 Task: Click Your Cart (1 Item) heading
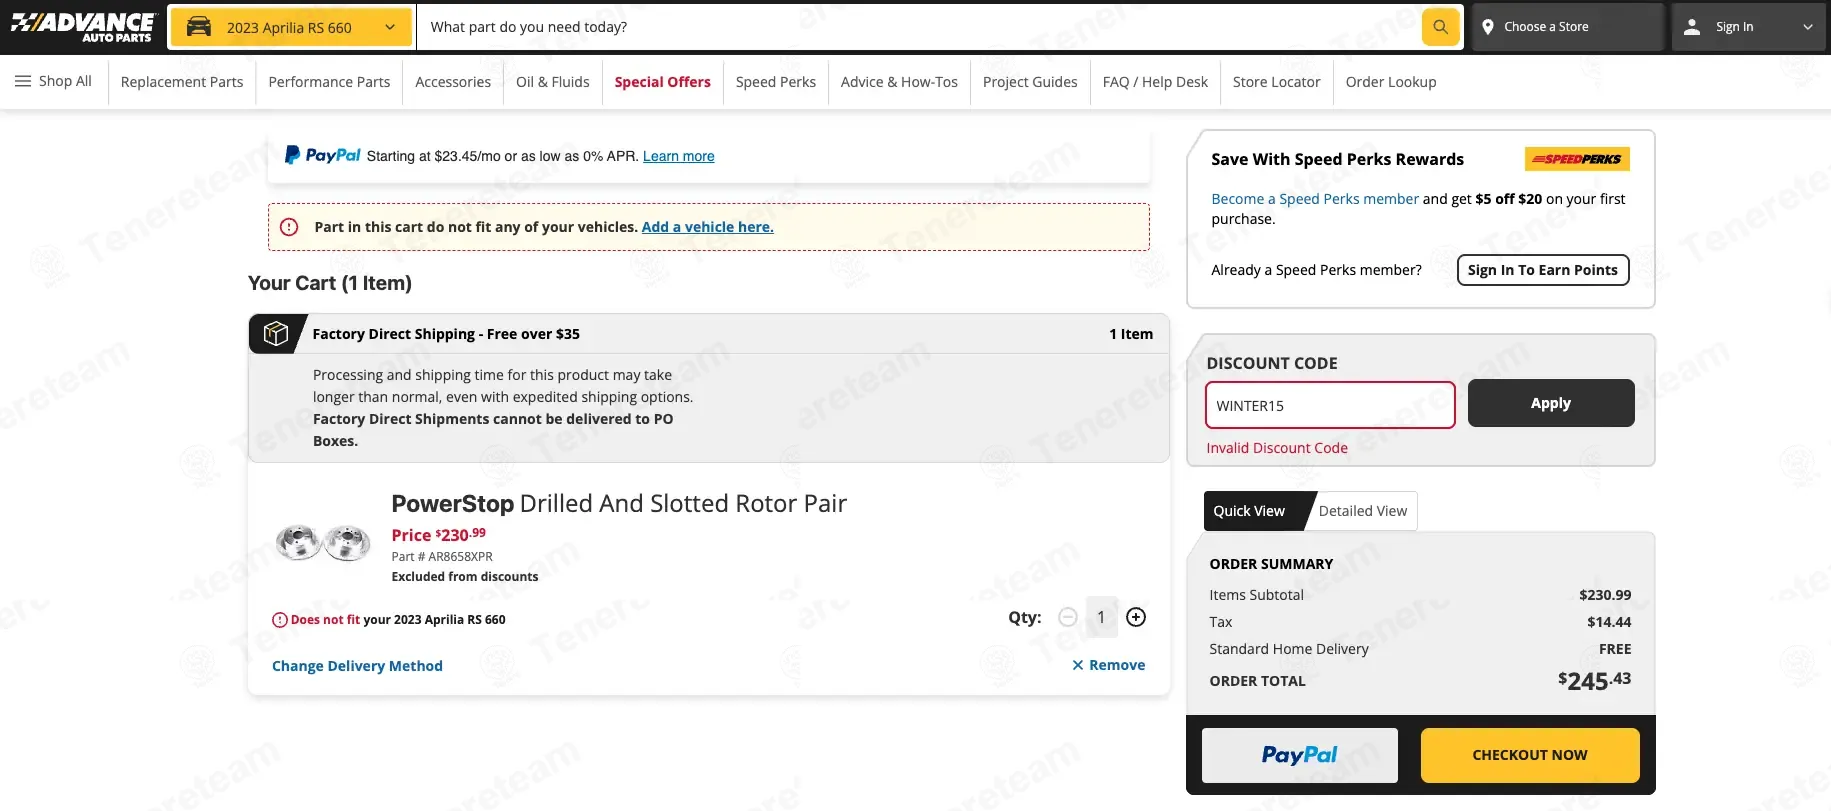pos(330,283)
